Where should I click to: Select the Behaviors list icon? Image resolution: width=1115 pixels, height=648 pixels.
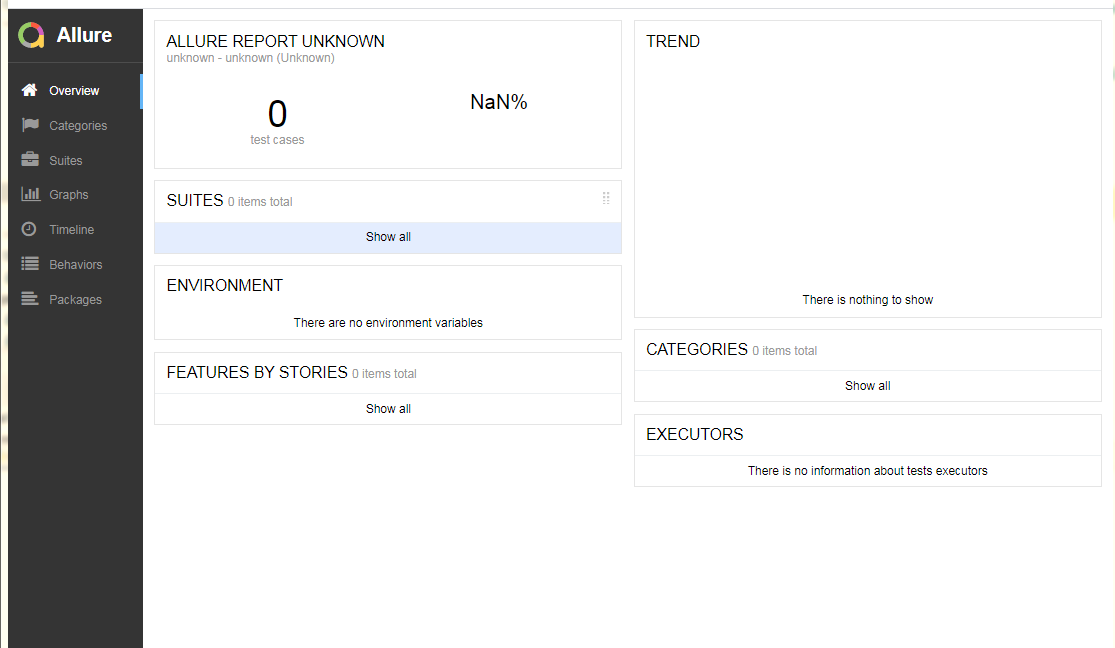pyautogui.click(x=30, y=264)
